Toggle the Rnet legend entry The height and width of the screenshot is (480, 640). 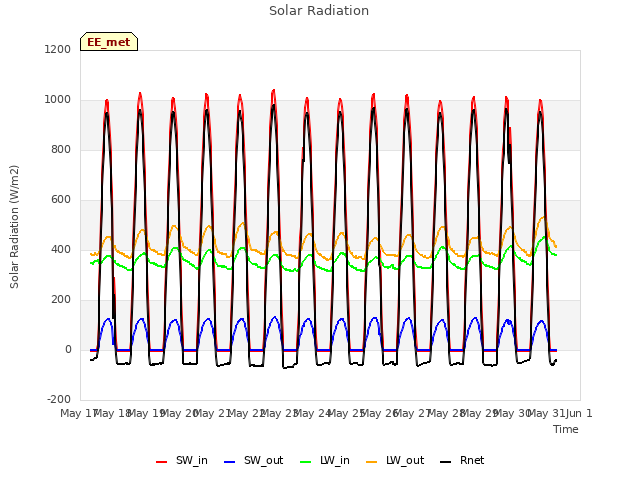pyautogui.click(x=462, y=460)
